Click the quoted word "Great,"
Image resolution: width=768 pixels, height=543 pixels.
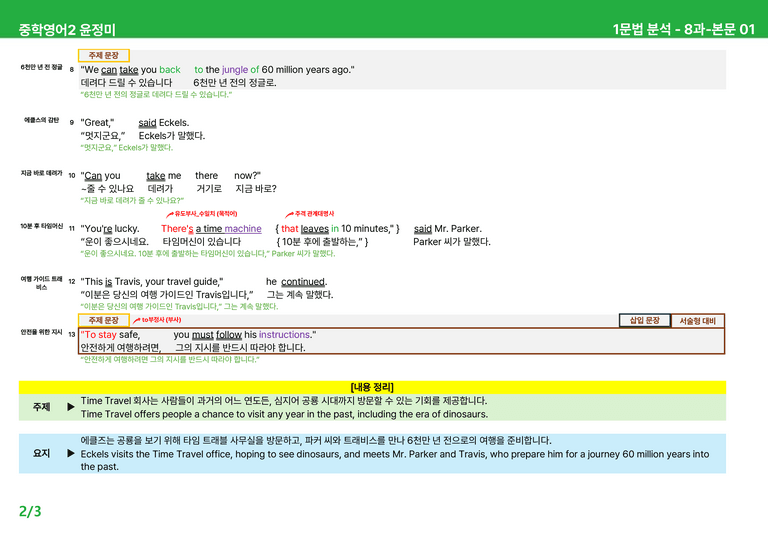(x=97, y=122)
